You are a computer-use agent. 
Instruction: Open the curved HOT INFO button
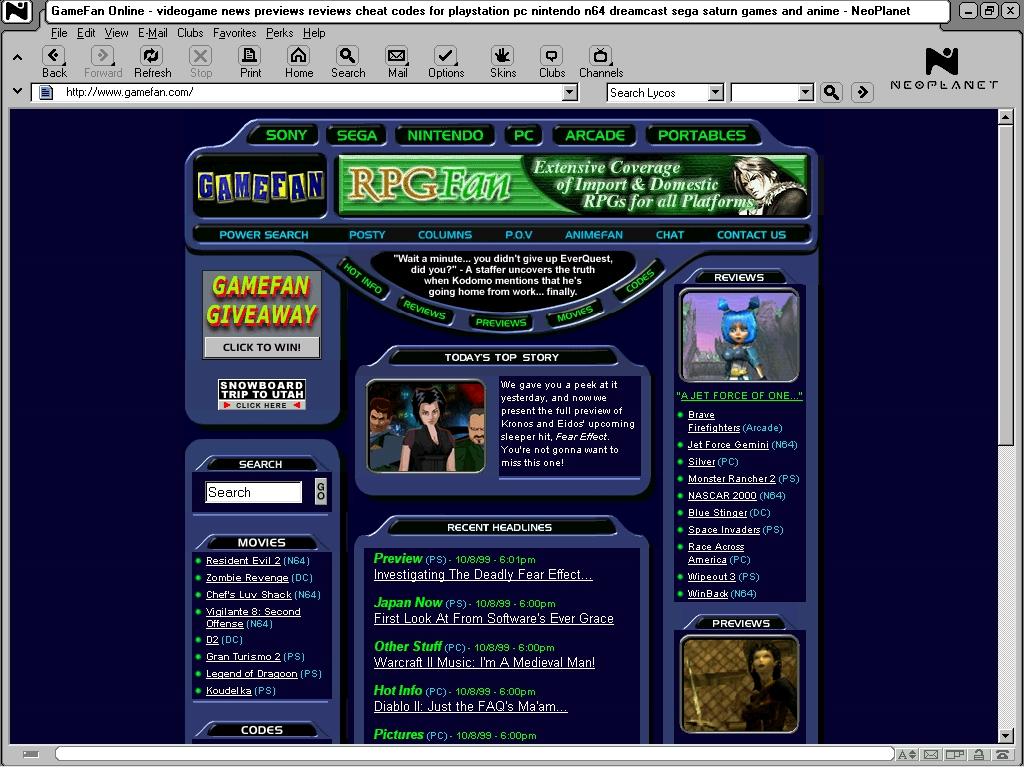(x=363, y=279)
